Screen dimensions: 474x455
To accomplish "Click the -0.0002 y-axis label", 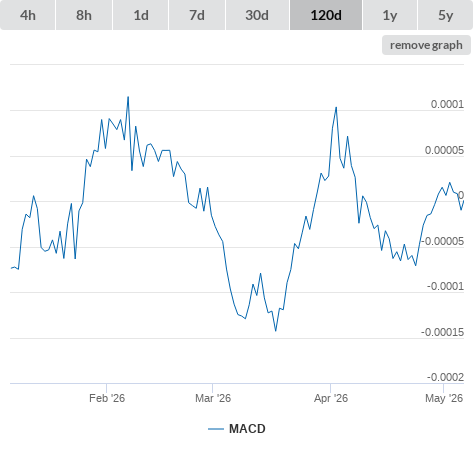I will pos(445,377).
